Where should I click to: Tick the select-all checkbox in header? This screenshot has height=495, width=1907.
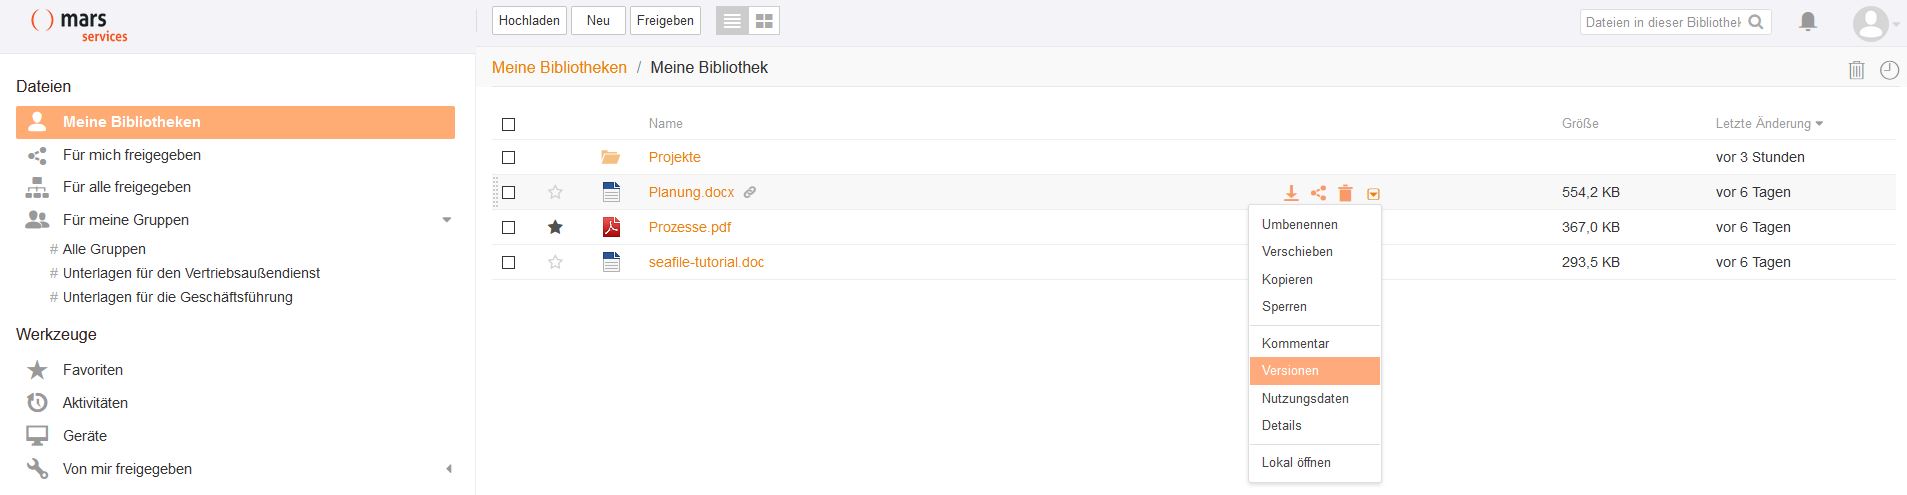click(508, 124)
